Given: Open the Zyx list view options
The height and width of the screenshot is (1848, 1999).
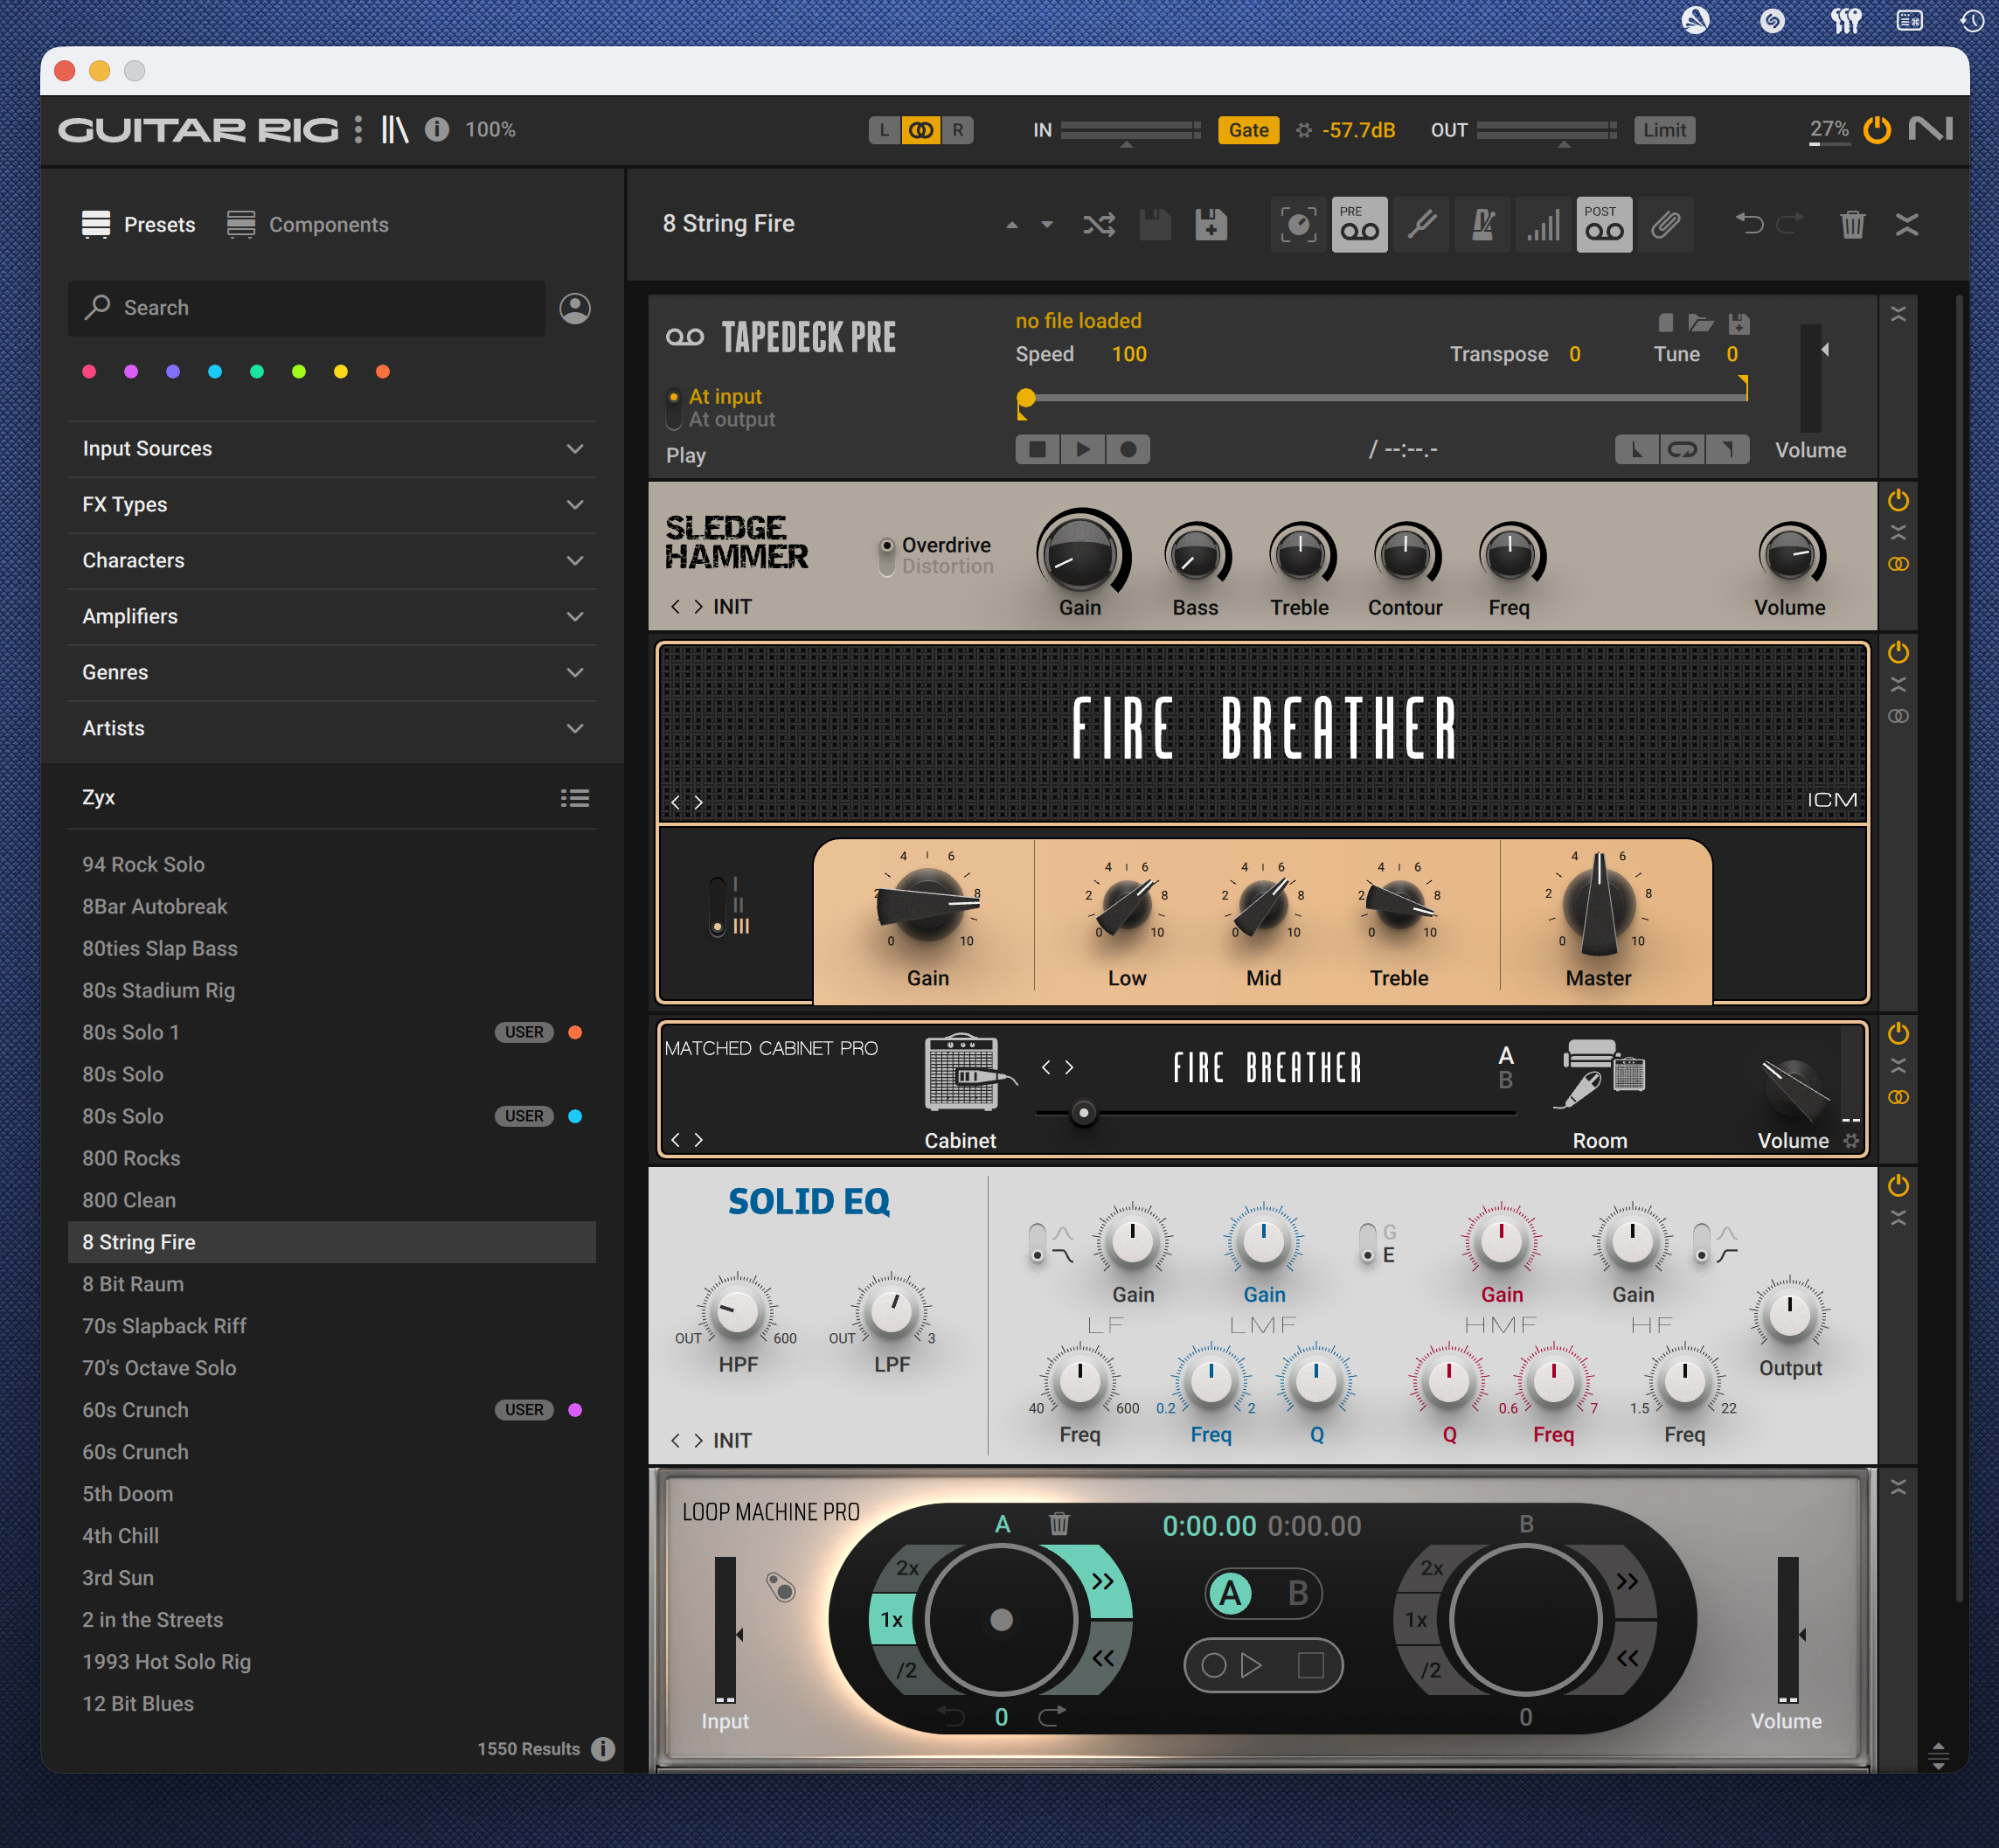Looking at the screenshot, I should tap(575, 798).
